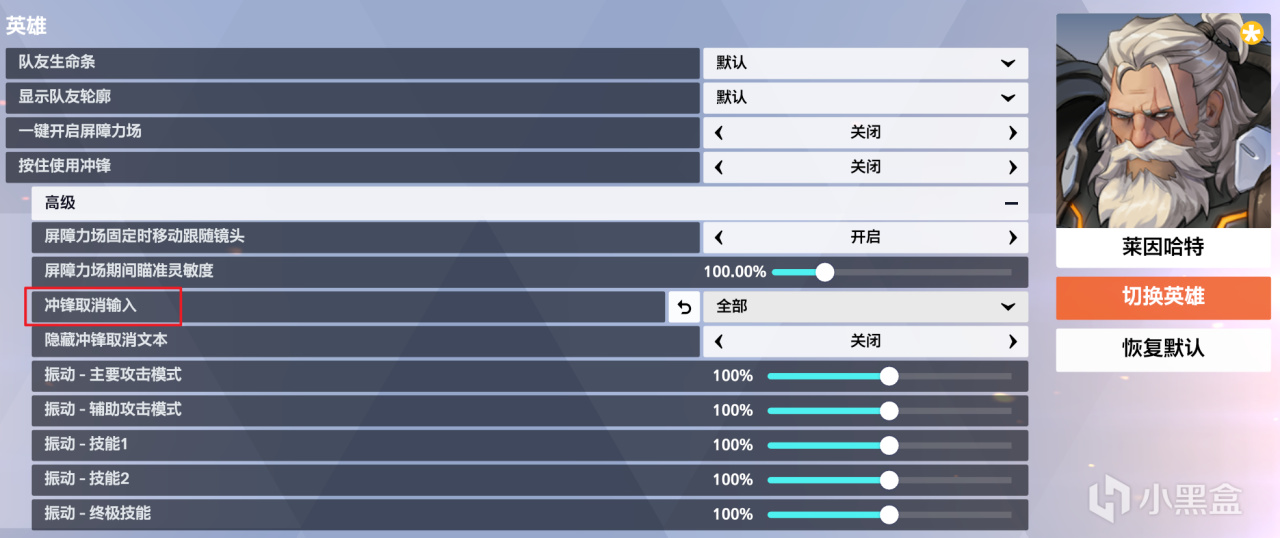Click left arrow for 屏障力场固定时移动跟随镜头
Viewport: 1280px width, 538px height.
coord(718,237)
